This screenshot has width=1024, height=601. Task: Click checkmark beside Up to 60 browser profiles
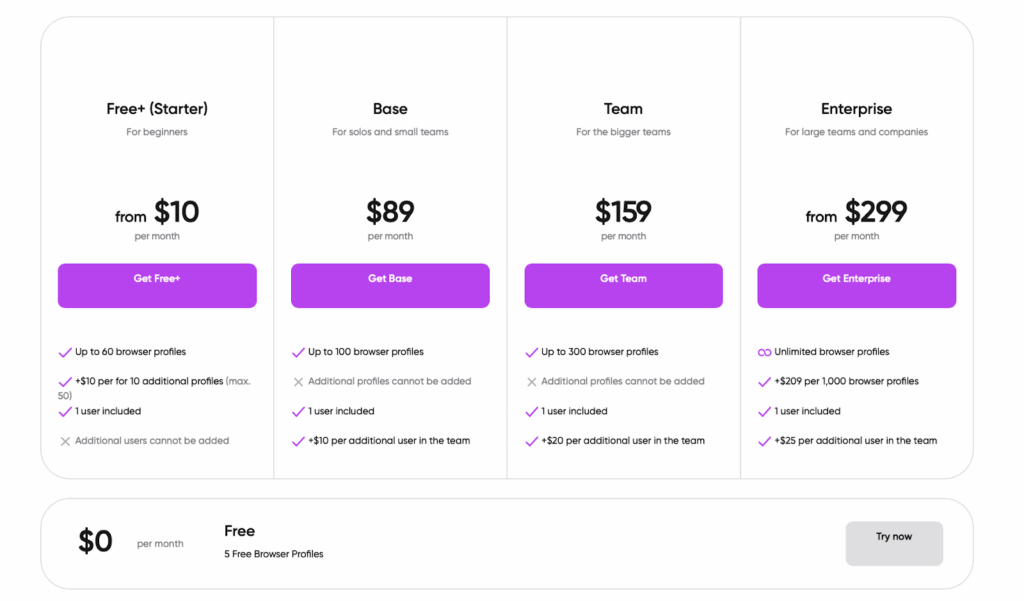[65, 353]
